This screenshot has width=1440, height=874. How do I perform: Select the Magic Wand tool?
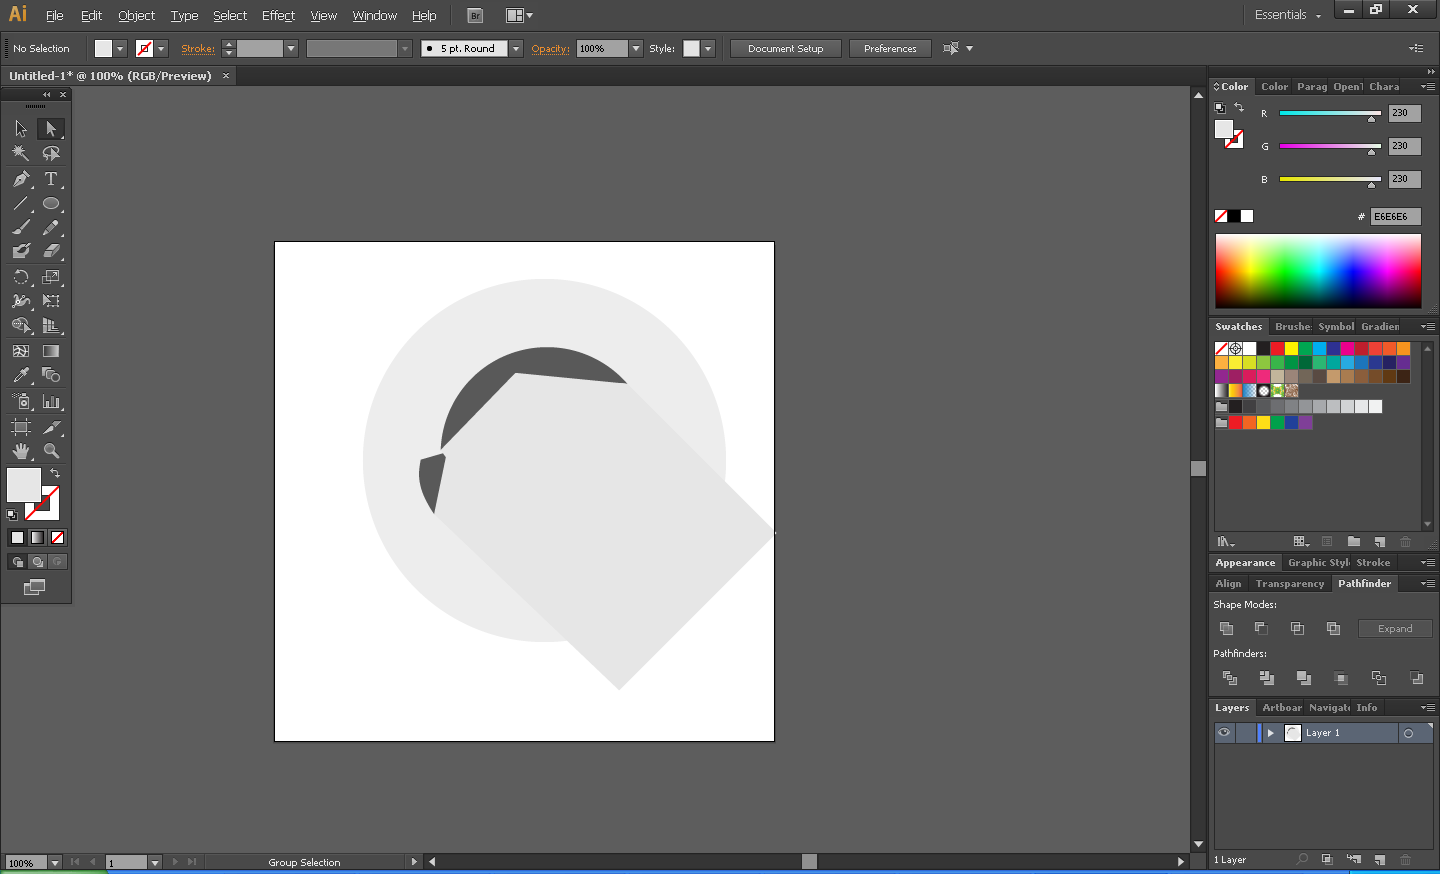point(21,154)
